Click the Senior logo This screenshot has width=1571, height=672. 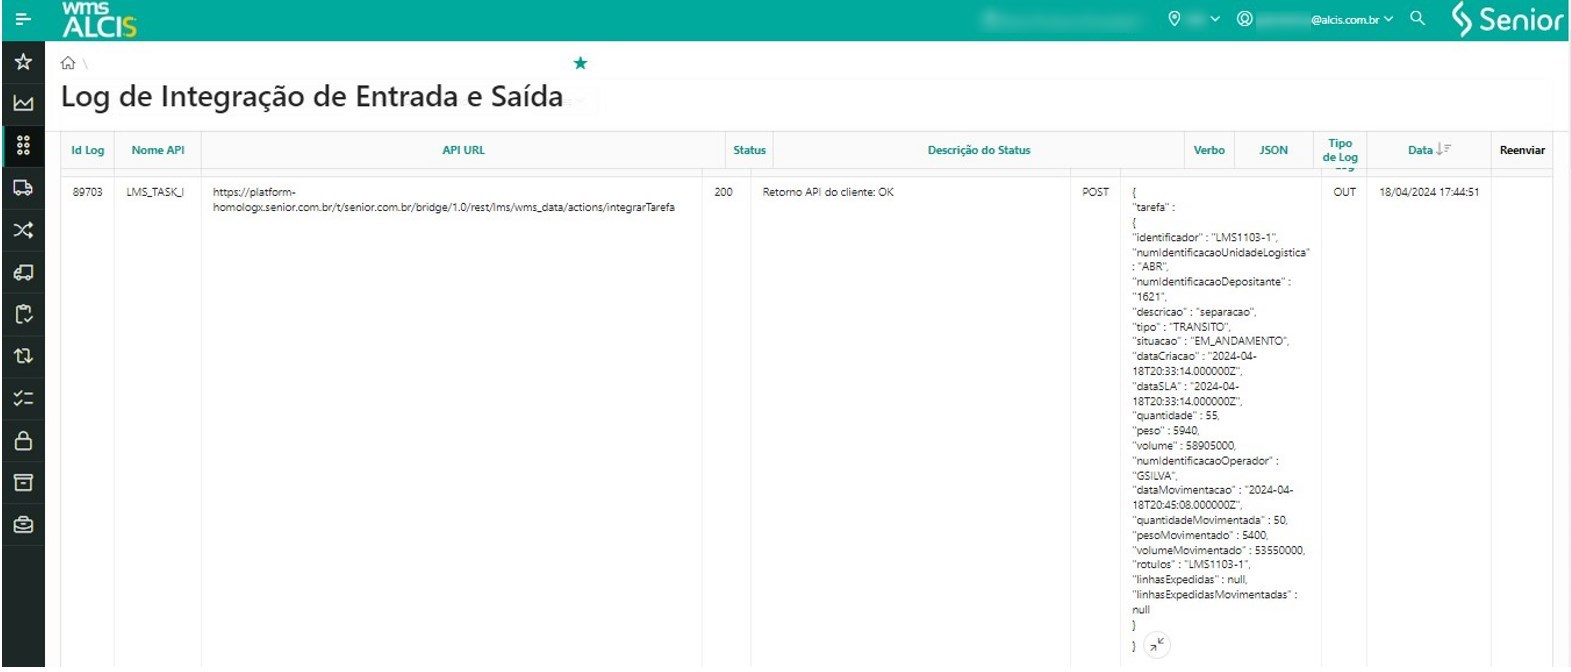[1507, 19]
